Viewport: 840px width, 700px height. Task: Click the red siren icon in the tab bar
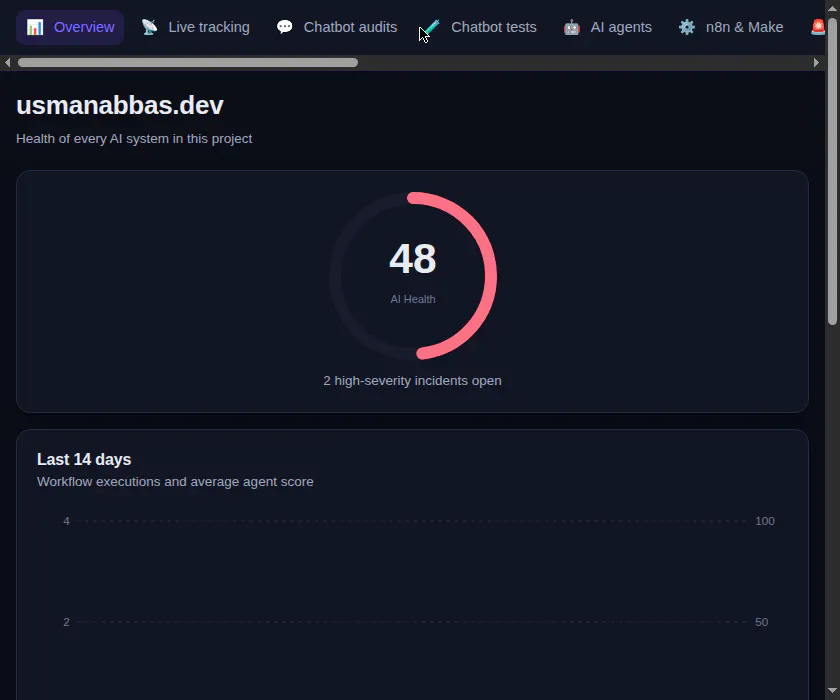(818, 27)
